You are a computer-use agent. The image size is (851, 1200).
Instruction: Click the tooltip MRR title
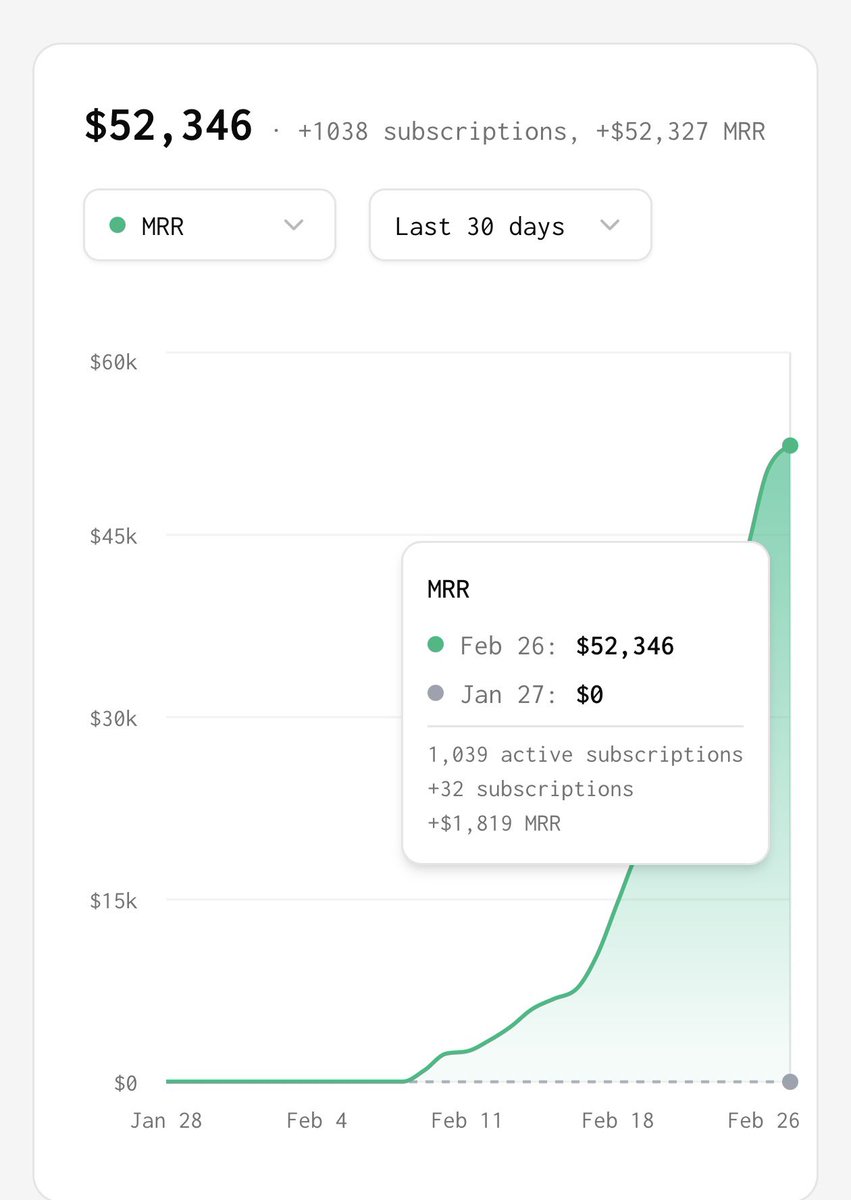448,589
